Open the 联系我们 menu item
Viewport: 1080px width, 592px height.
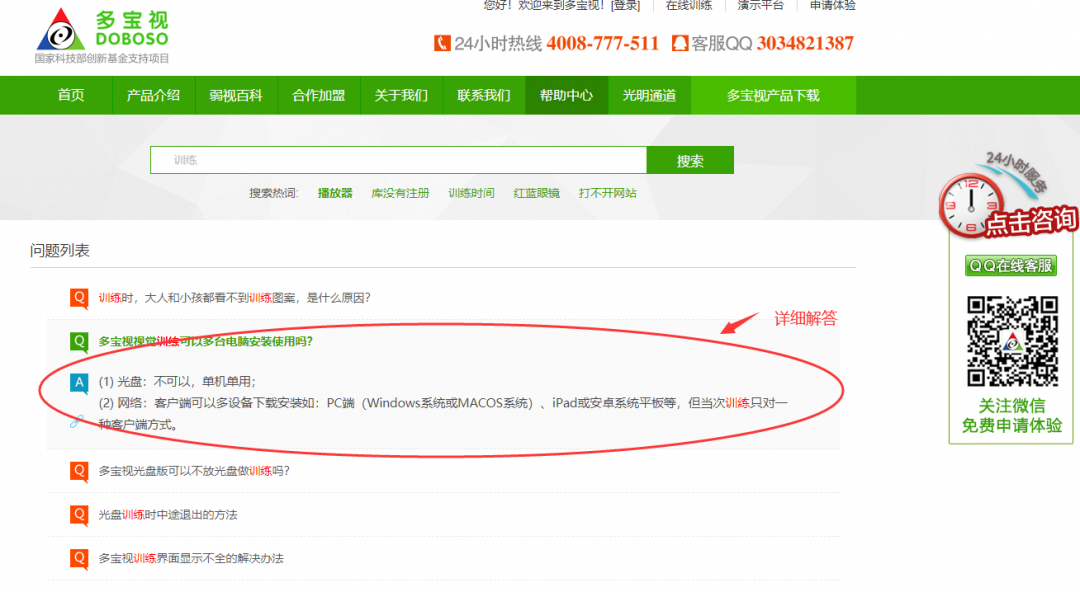click(x=484, y=95)
